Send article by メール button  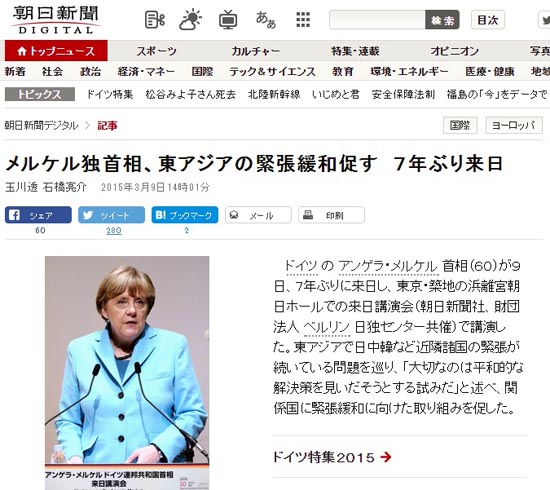click(x=258, y=215)
